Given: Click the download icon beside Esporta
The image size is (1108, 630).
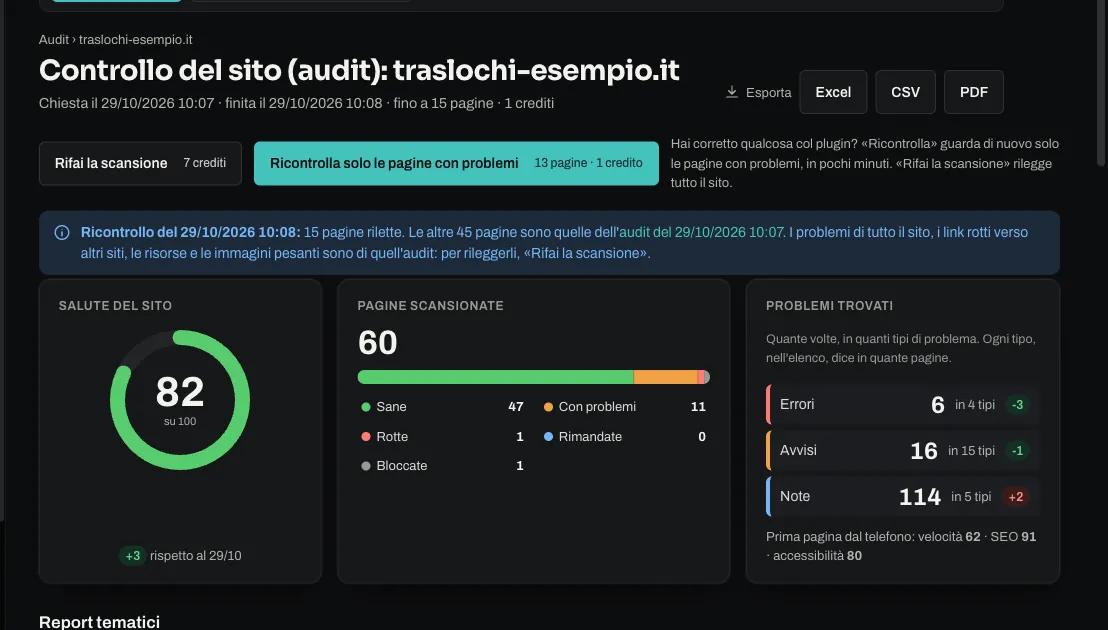Looking at the screenshot, I should tap(731, 92).
